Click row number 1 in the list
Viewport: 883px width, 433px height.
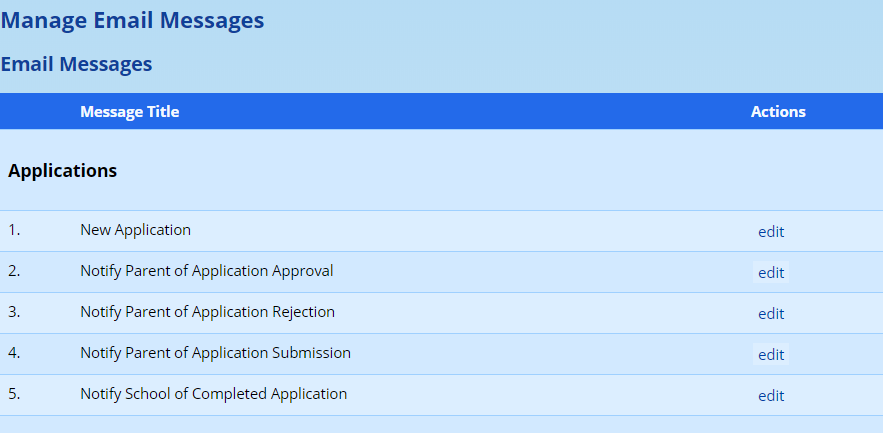14,230
